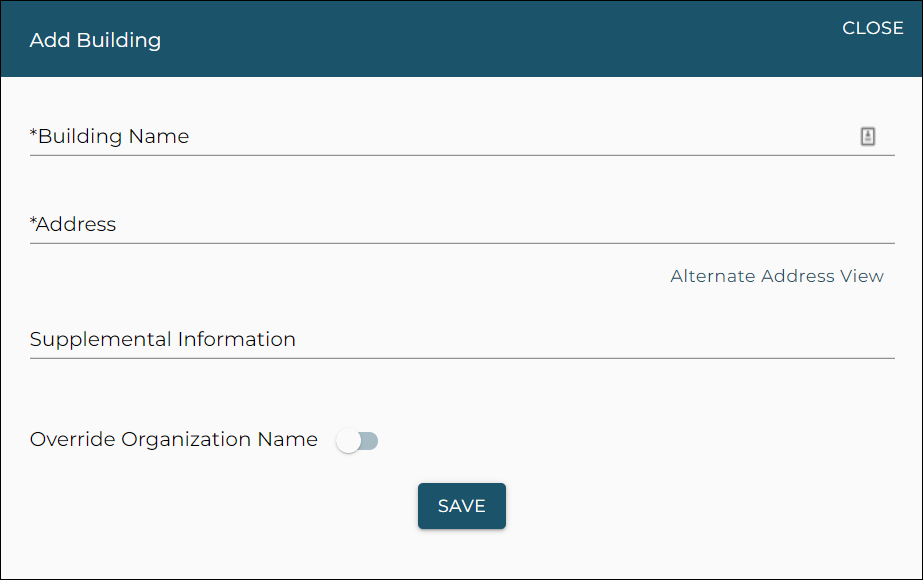Close the Add Building dialog

point(872,28)
